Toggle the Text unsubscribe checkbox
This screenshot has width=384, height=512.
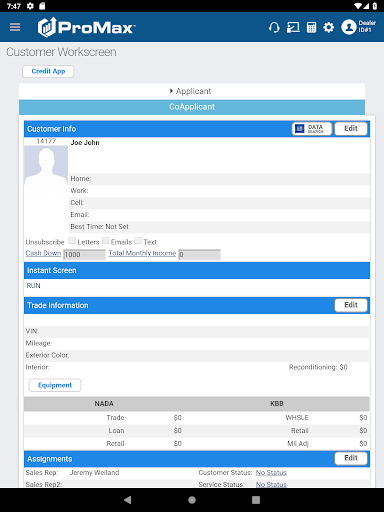point(138,241)
